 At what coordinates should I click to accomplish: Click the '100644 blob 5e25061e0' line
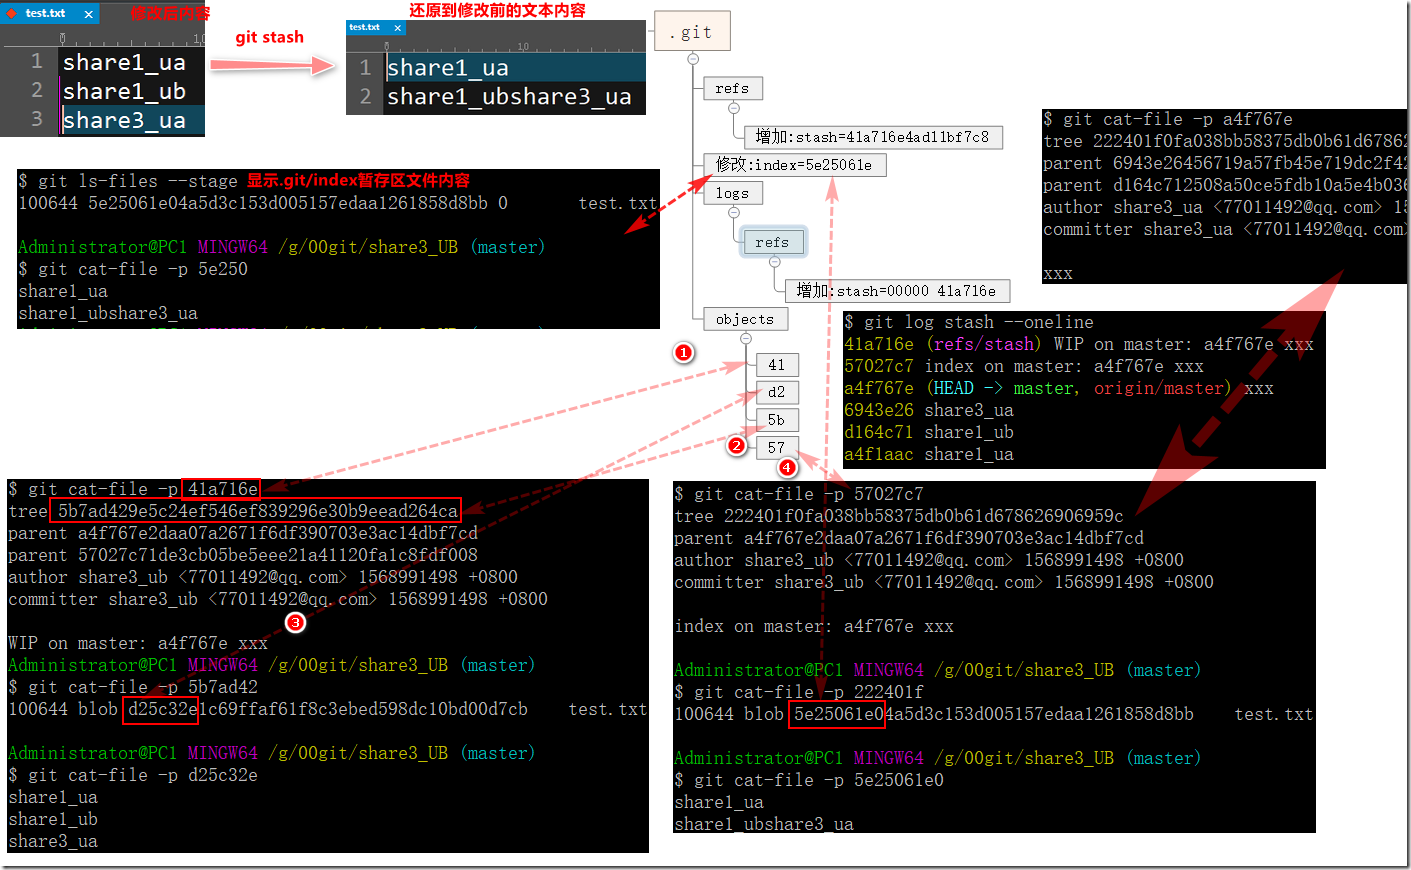click(x=993, y=714)
